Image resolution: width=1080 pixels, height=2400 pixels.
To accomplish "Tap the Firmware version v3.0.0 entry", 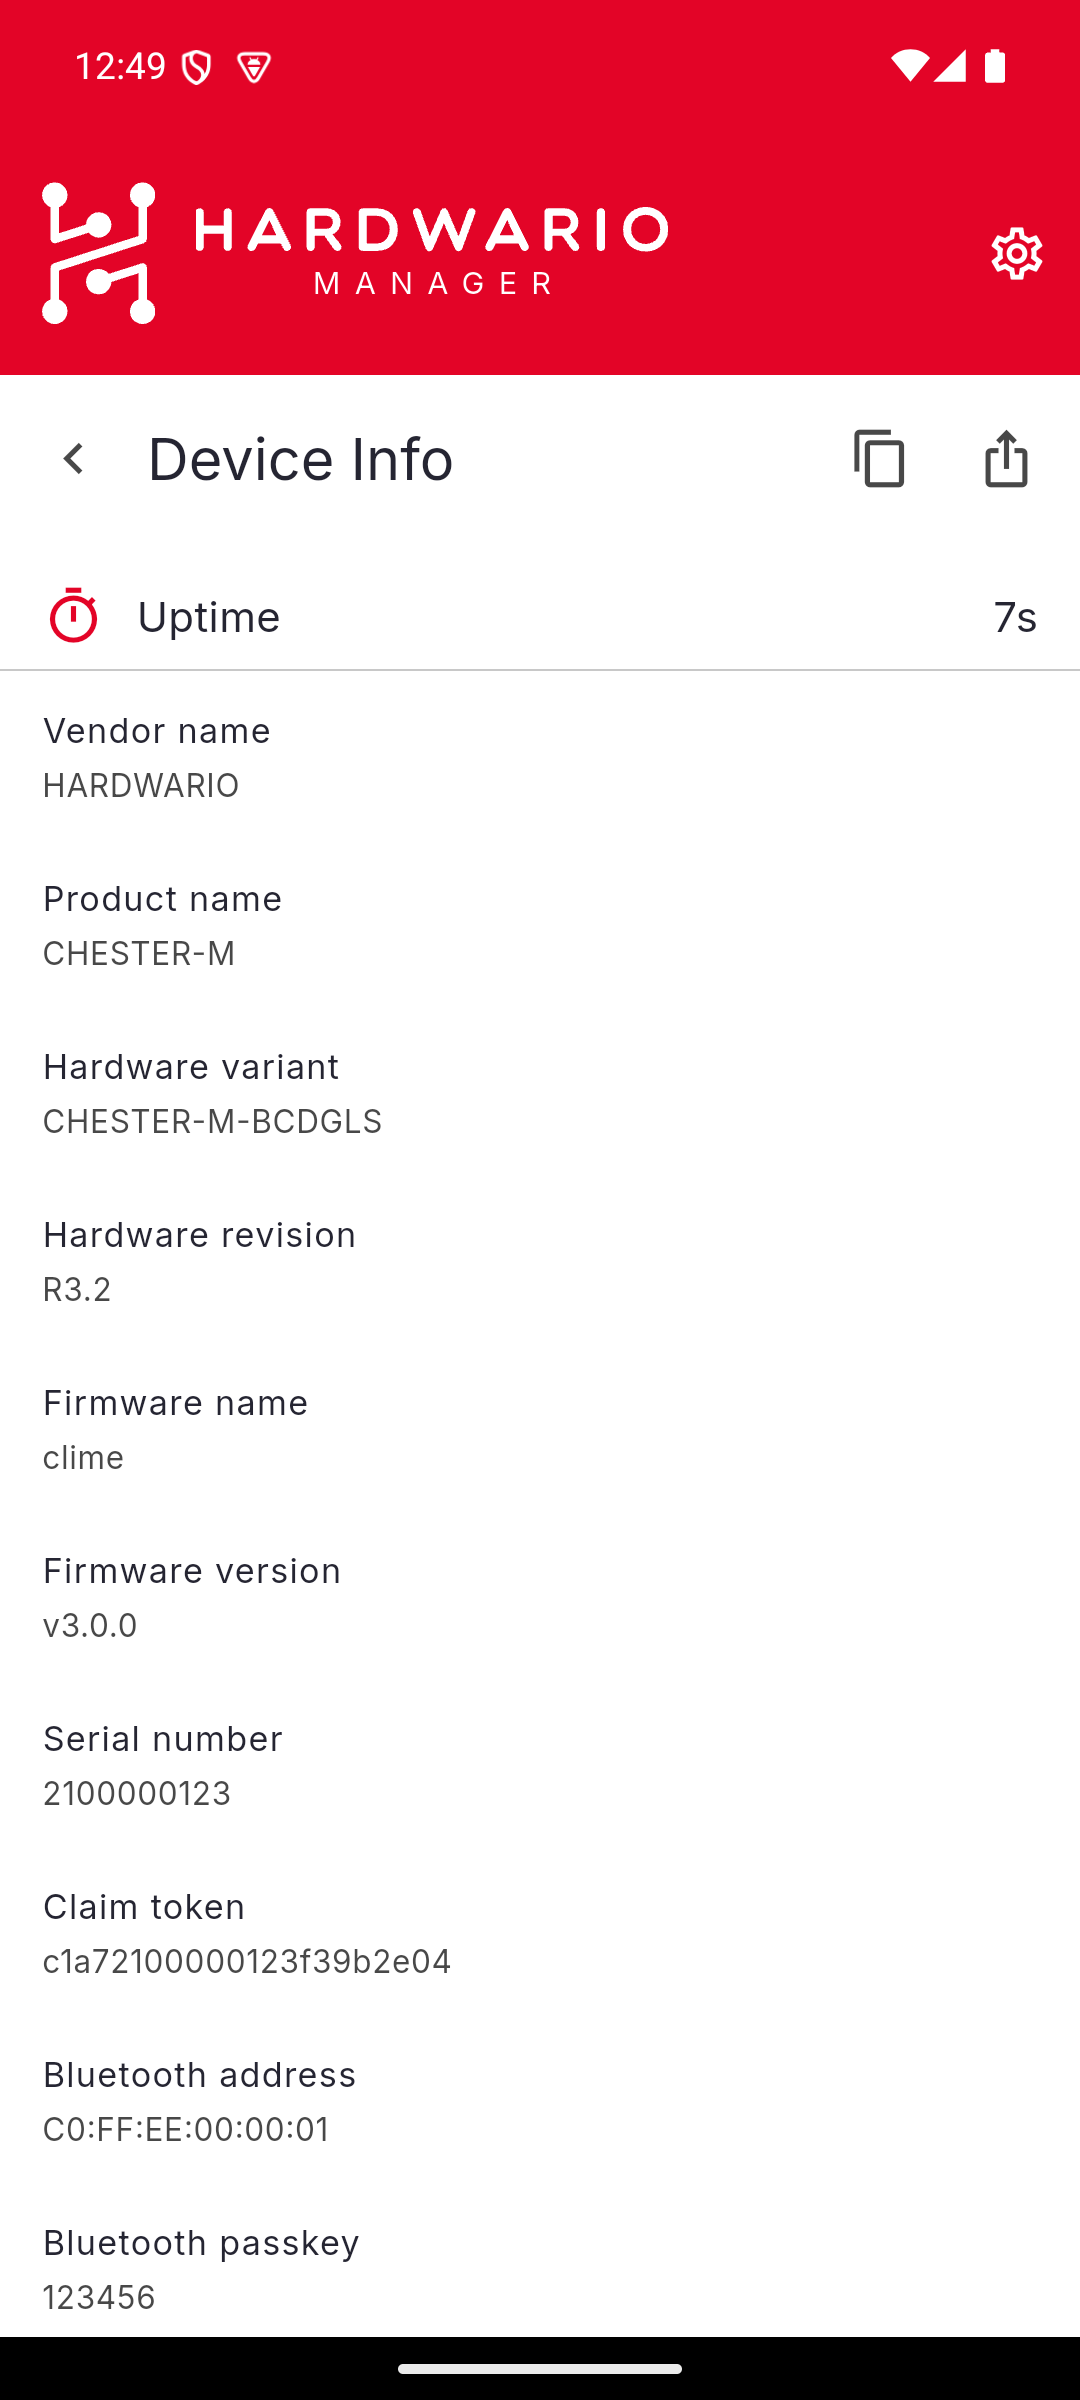I will point(540,1597).
